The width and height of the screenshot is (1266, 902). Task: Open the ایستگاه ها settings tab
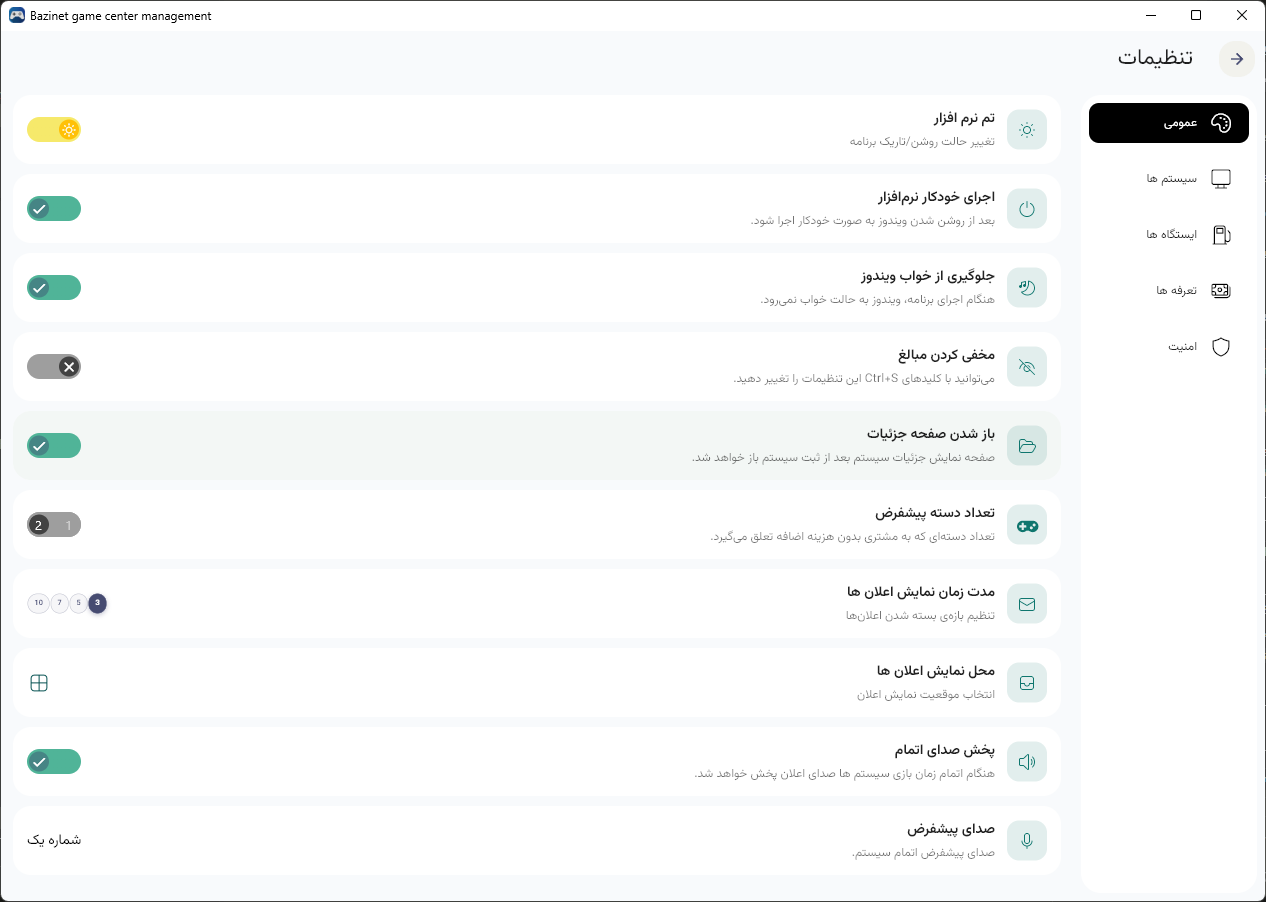click(x=1169, y=235)
